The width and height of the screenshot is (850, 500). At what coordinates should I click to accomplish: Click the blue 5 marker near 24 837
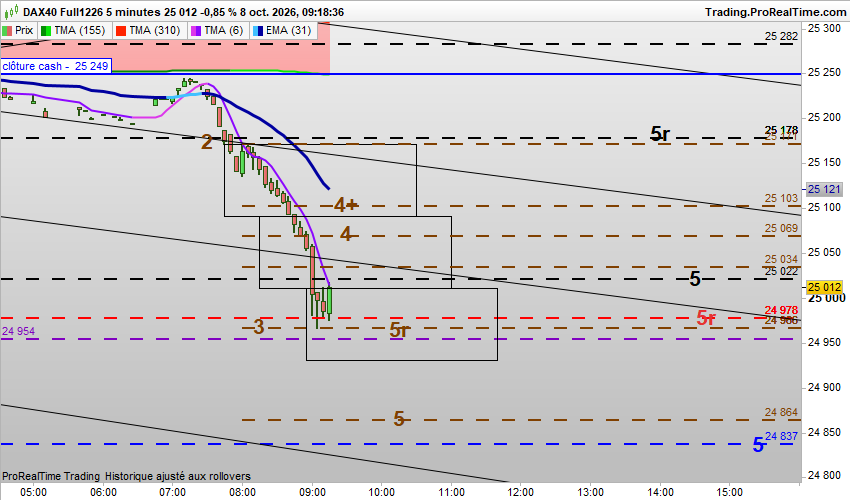click(x=758, y=445)
